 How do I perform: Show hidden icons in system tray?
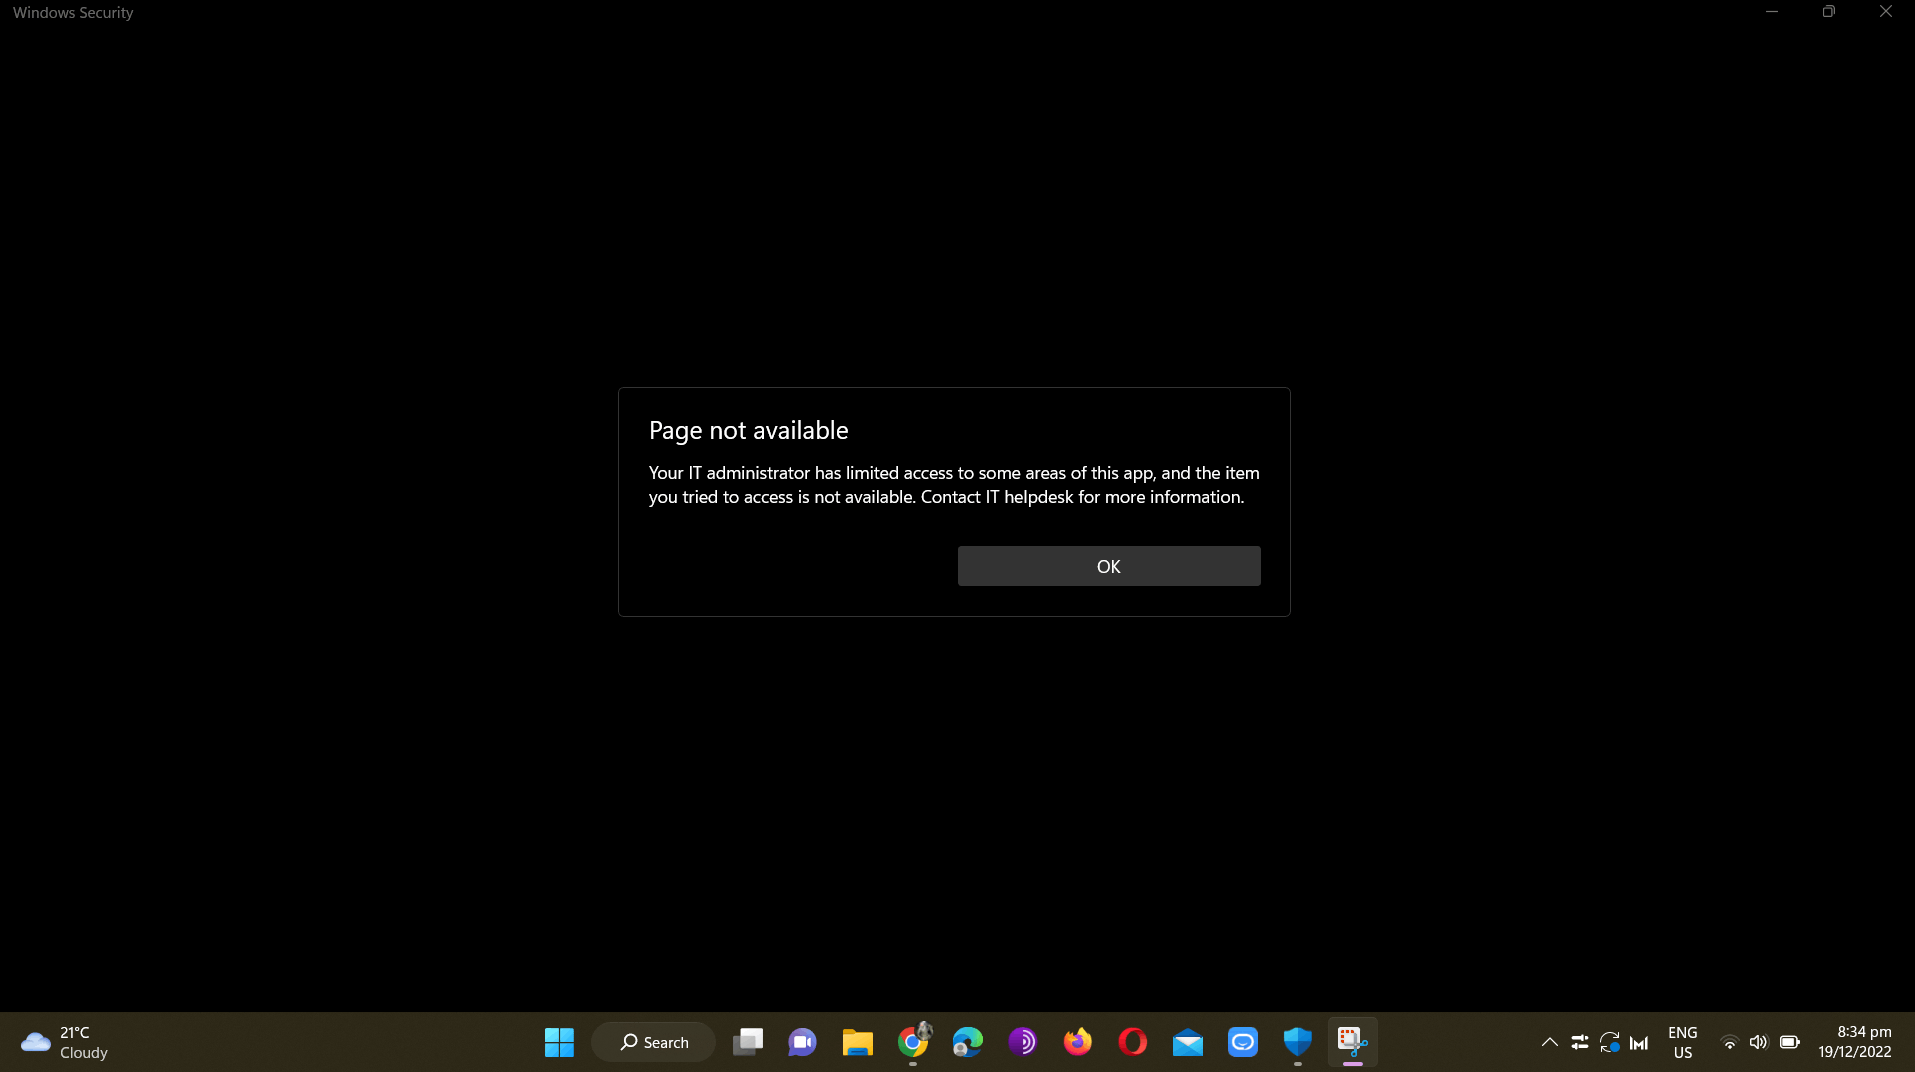point(1549,1042)
